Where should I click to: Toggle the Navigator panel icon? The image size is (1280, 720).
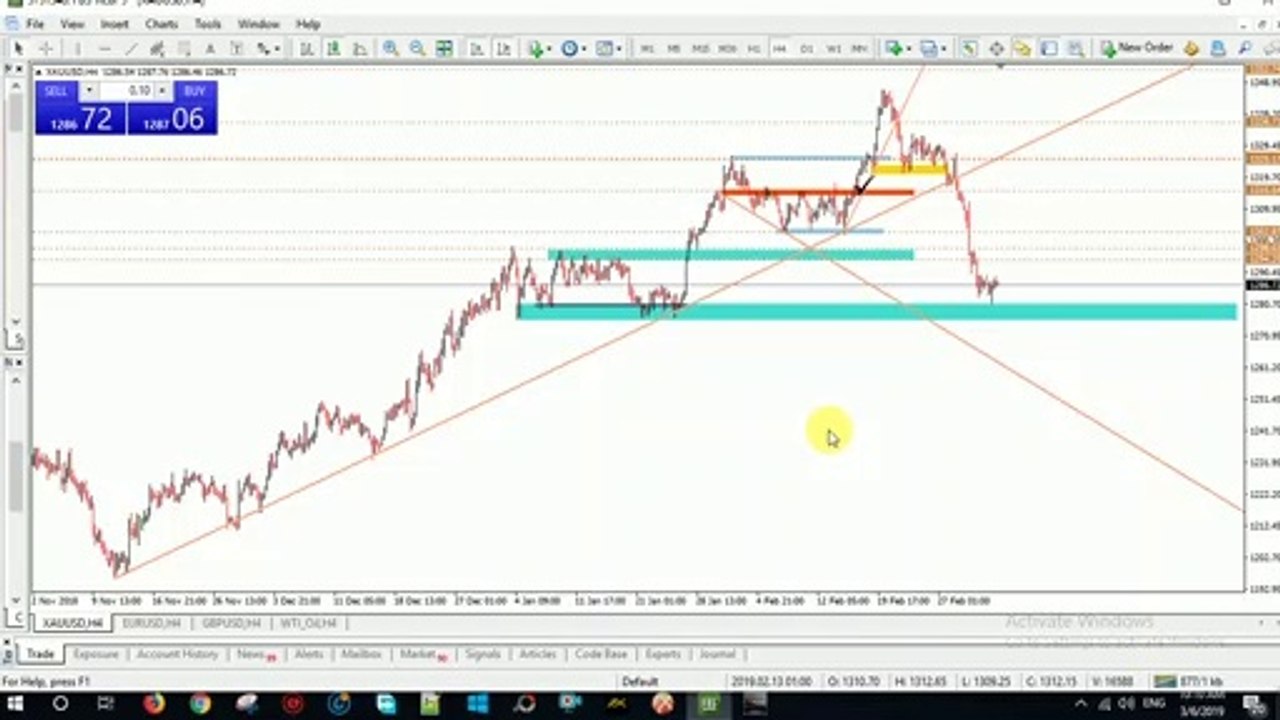tap(1022, 48)
